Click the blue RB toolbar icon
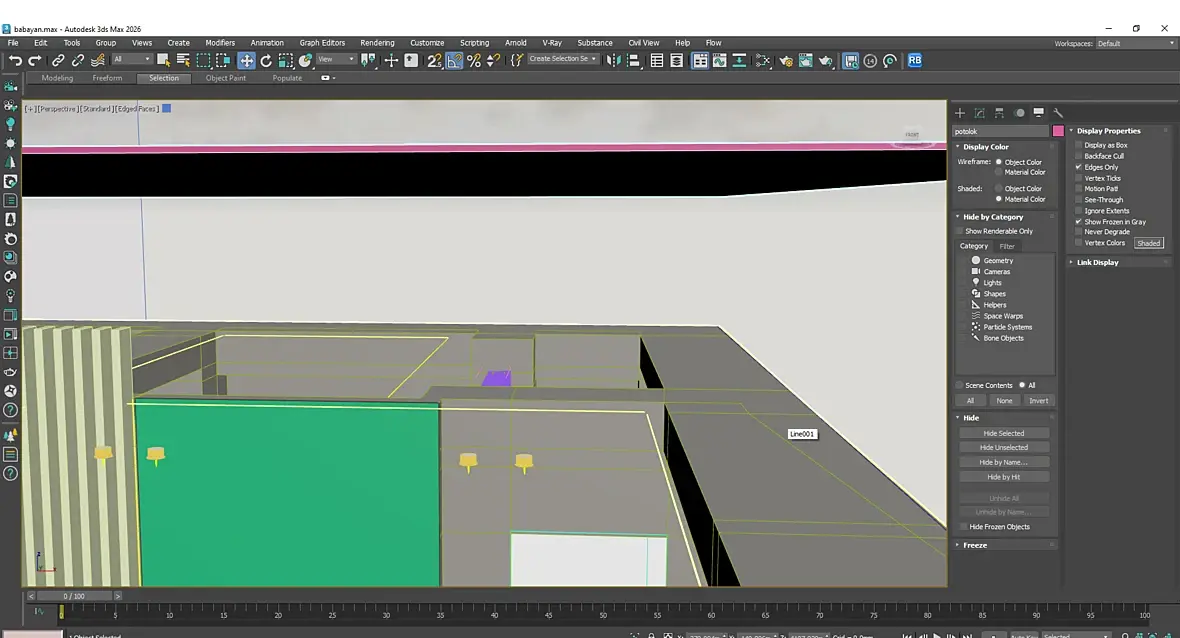The image size is (1180, 638). click(x=914, y=60)
